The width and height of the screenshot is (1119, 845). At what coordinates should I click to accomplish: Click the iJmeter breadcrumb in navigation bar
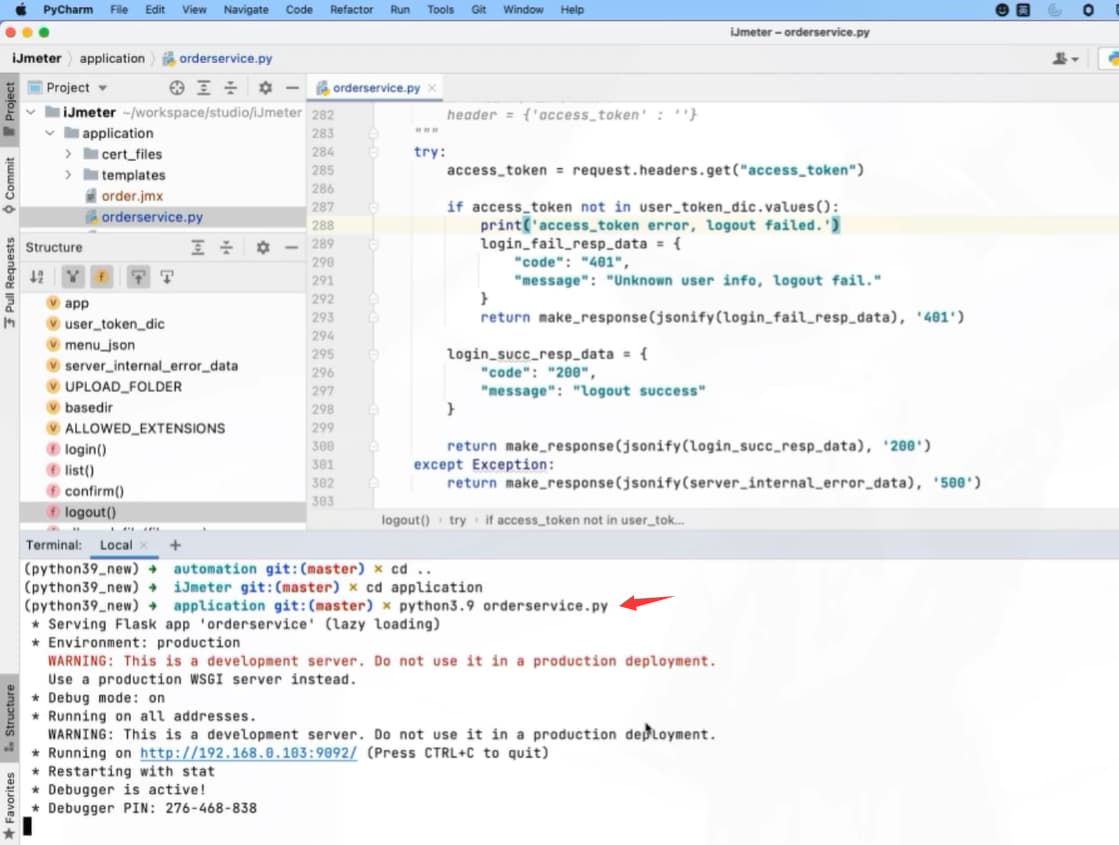[x=36, y=59]
